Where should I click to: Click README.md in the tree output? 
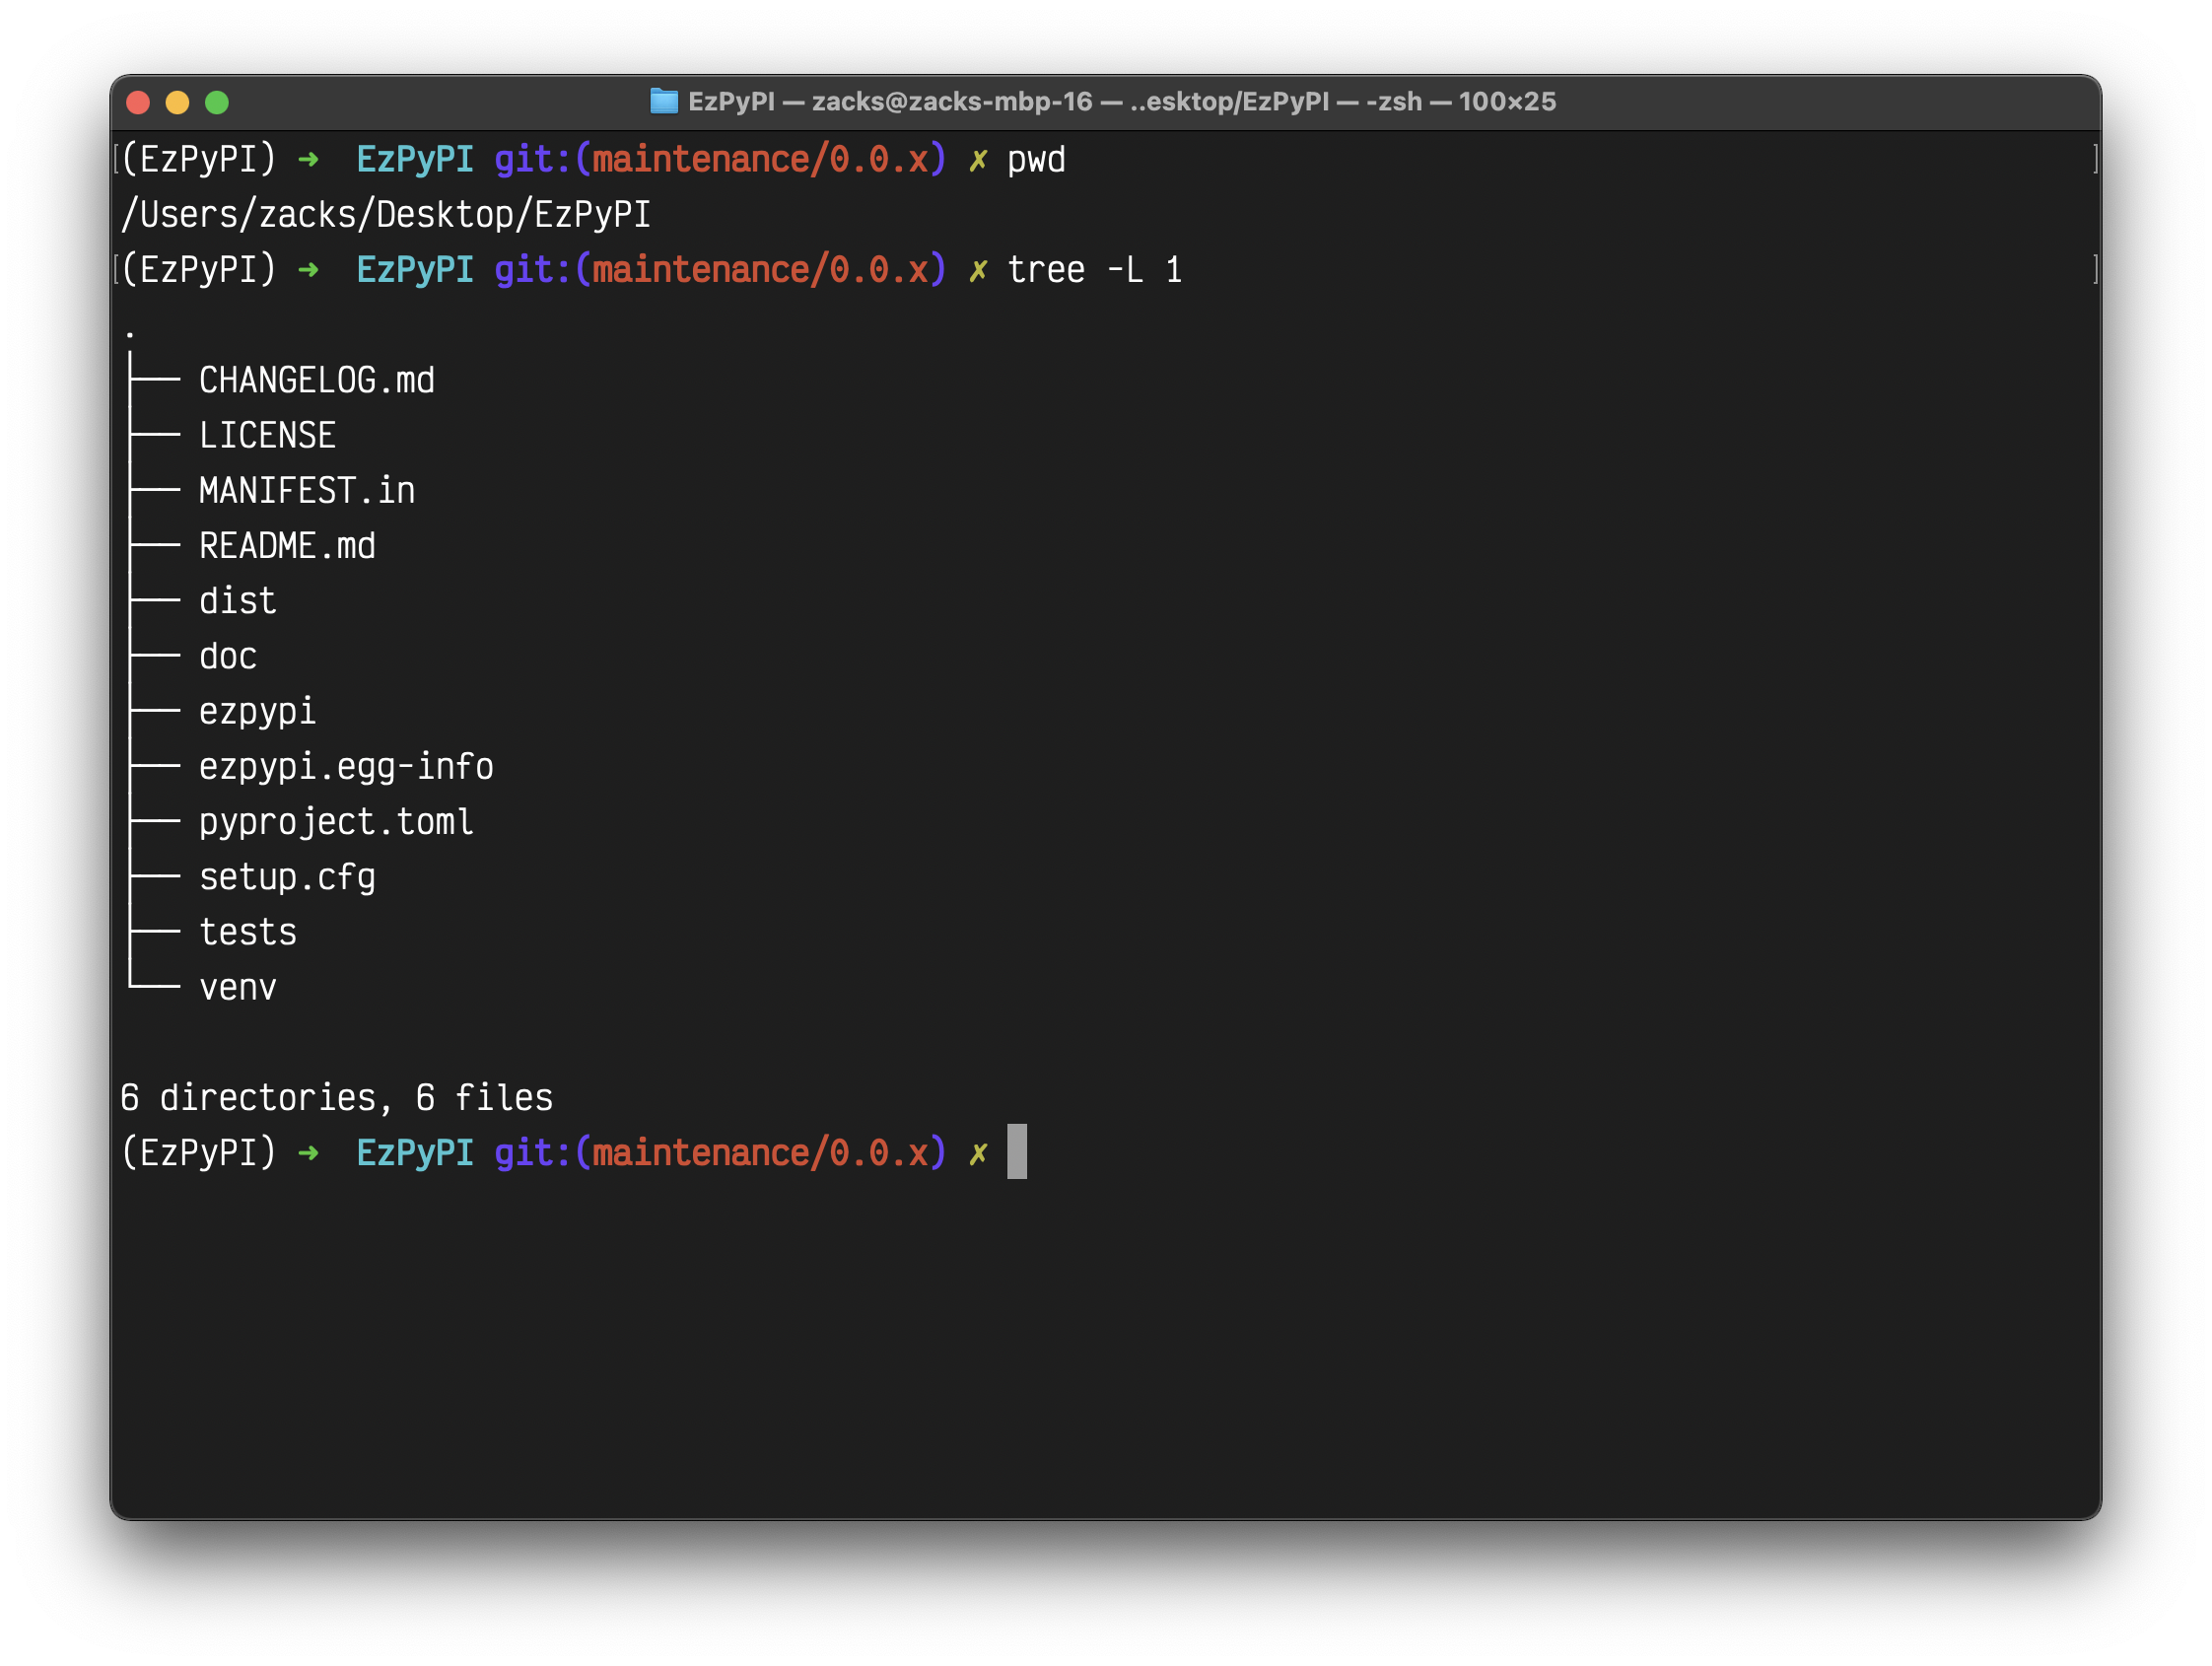click(x=287, y=546)
